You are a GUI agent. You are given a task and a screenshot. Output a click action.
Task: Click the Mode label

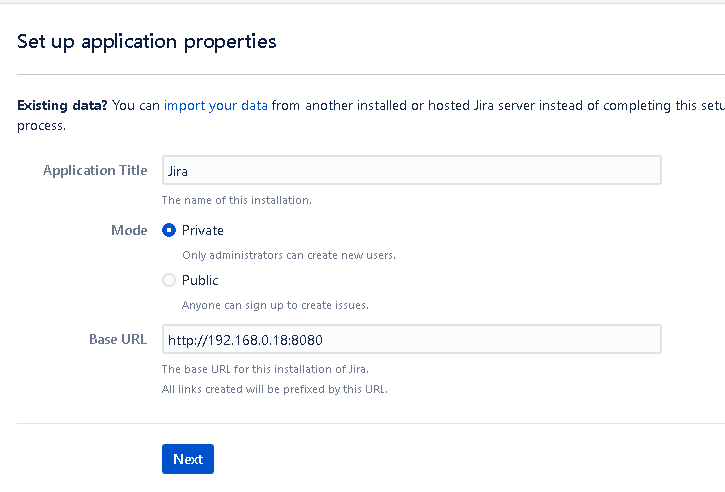click(x=129, y=230)
